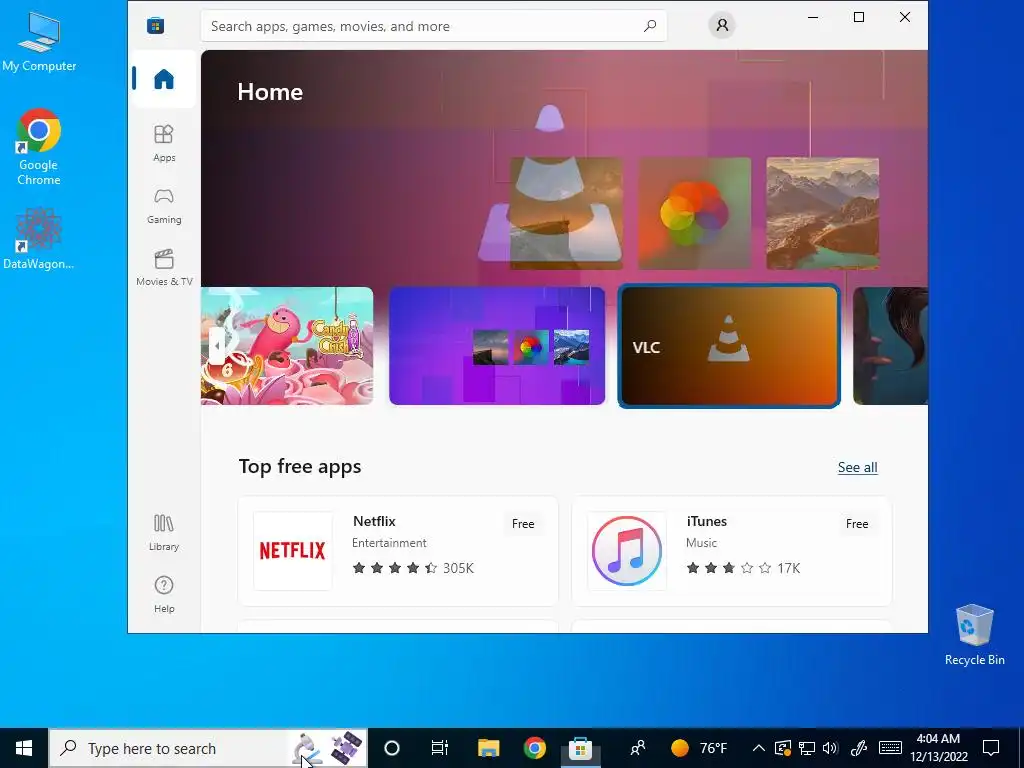Open the clock showing 4:04 AM

(x=938, y=748)
